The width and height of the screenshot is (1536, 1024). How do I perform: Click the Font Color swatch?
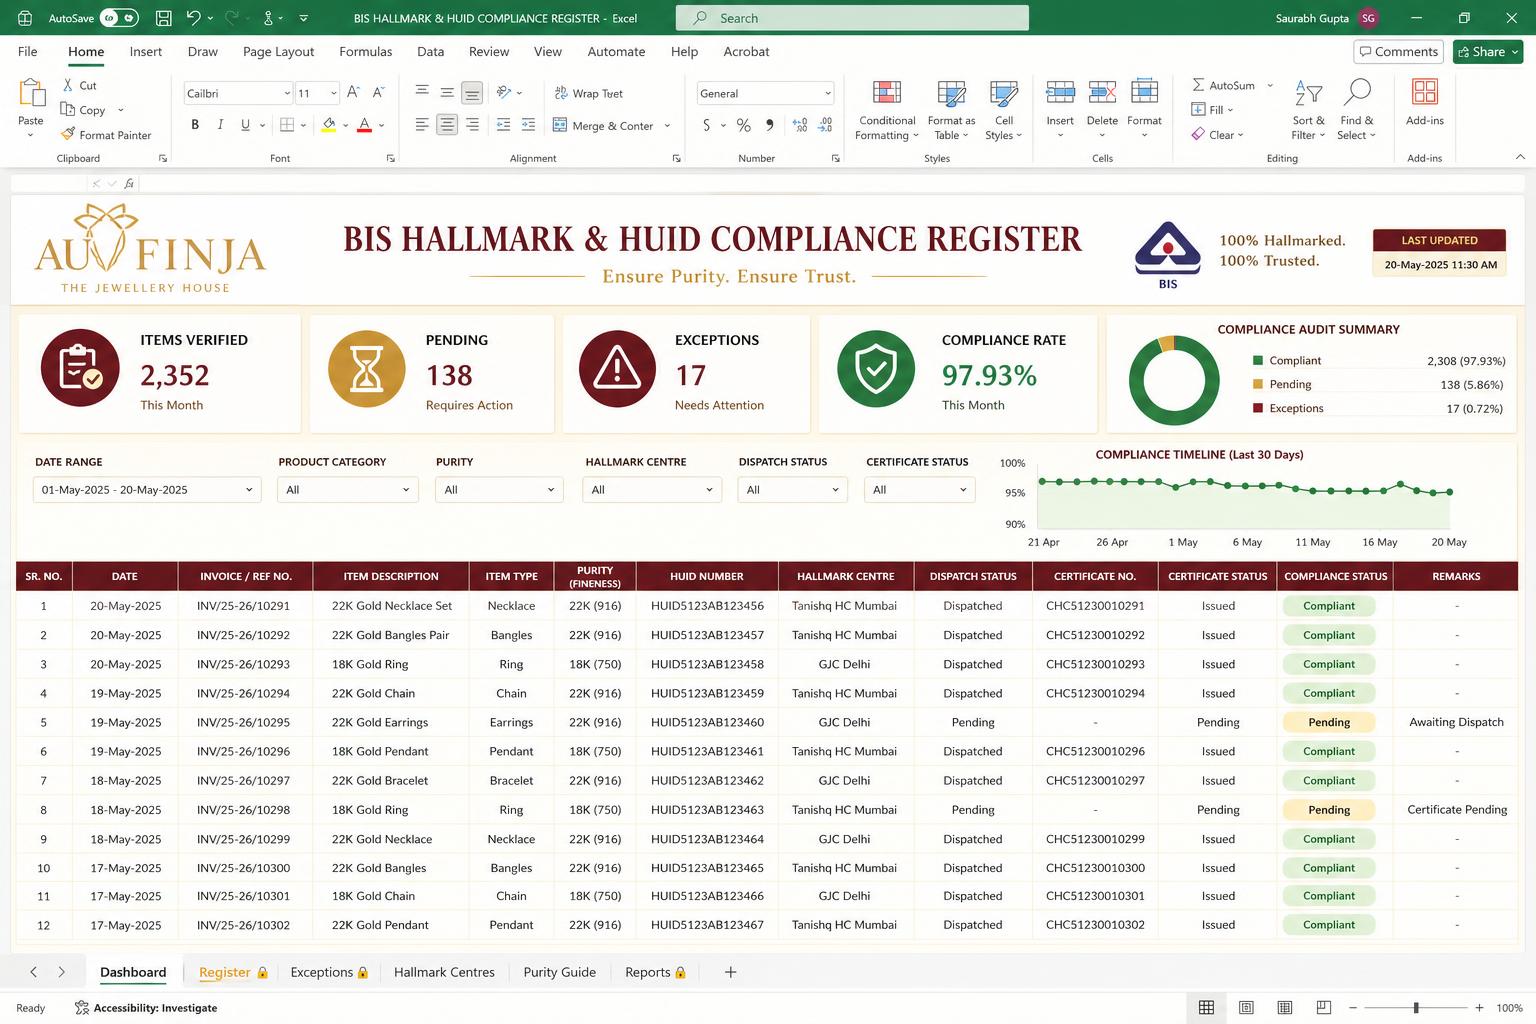(x=365, y=125)
